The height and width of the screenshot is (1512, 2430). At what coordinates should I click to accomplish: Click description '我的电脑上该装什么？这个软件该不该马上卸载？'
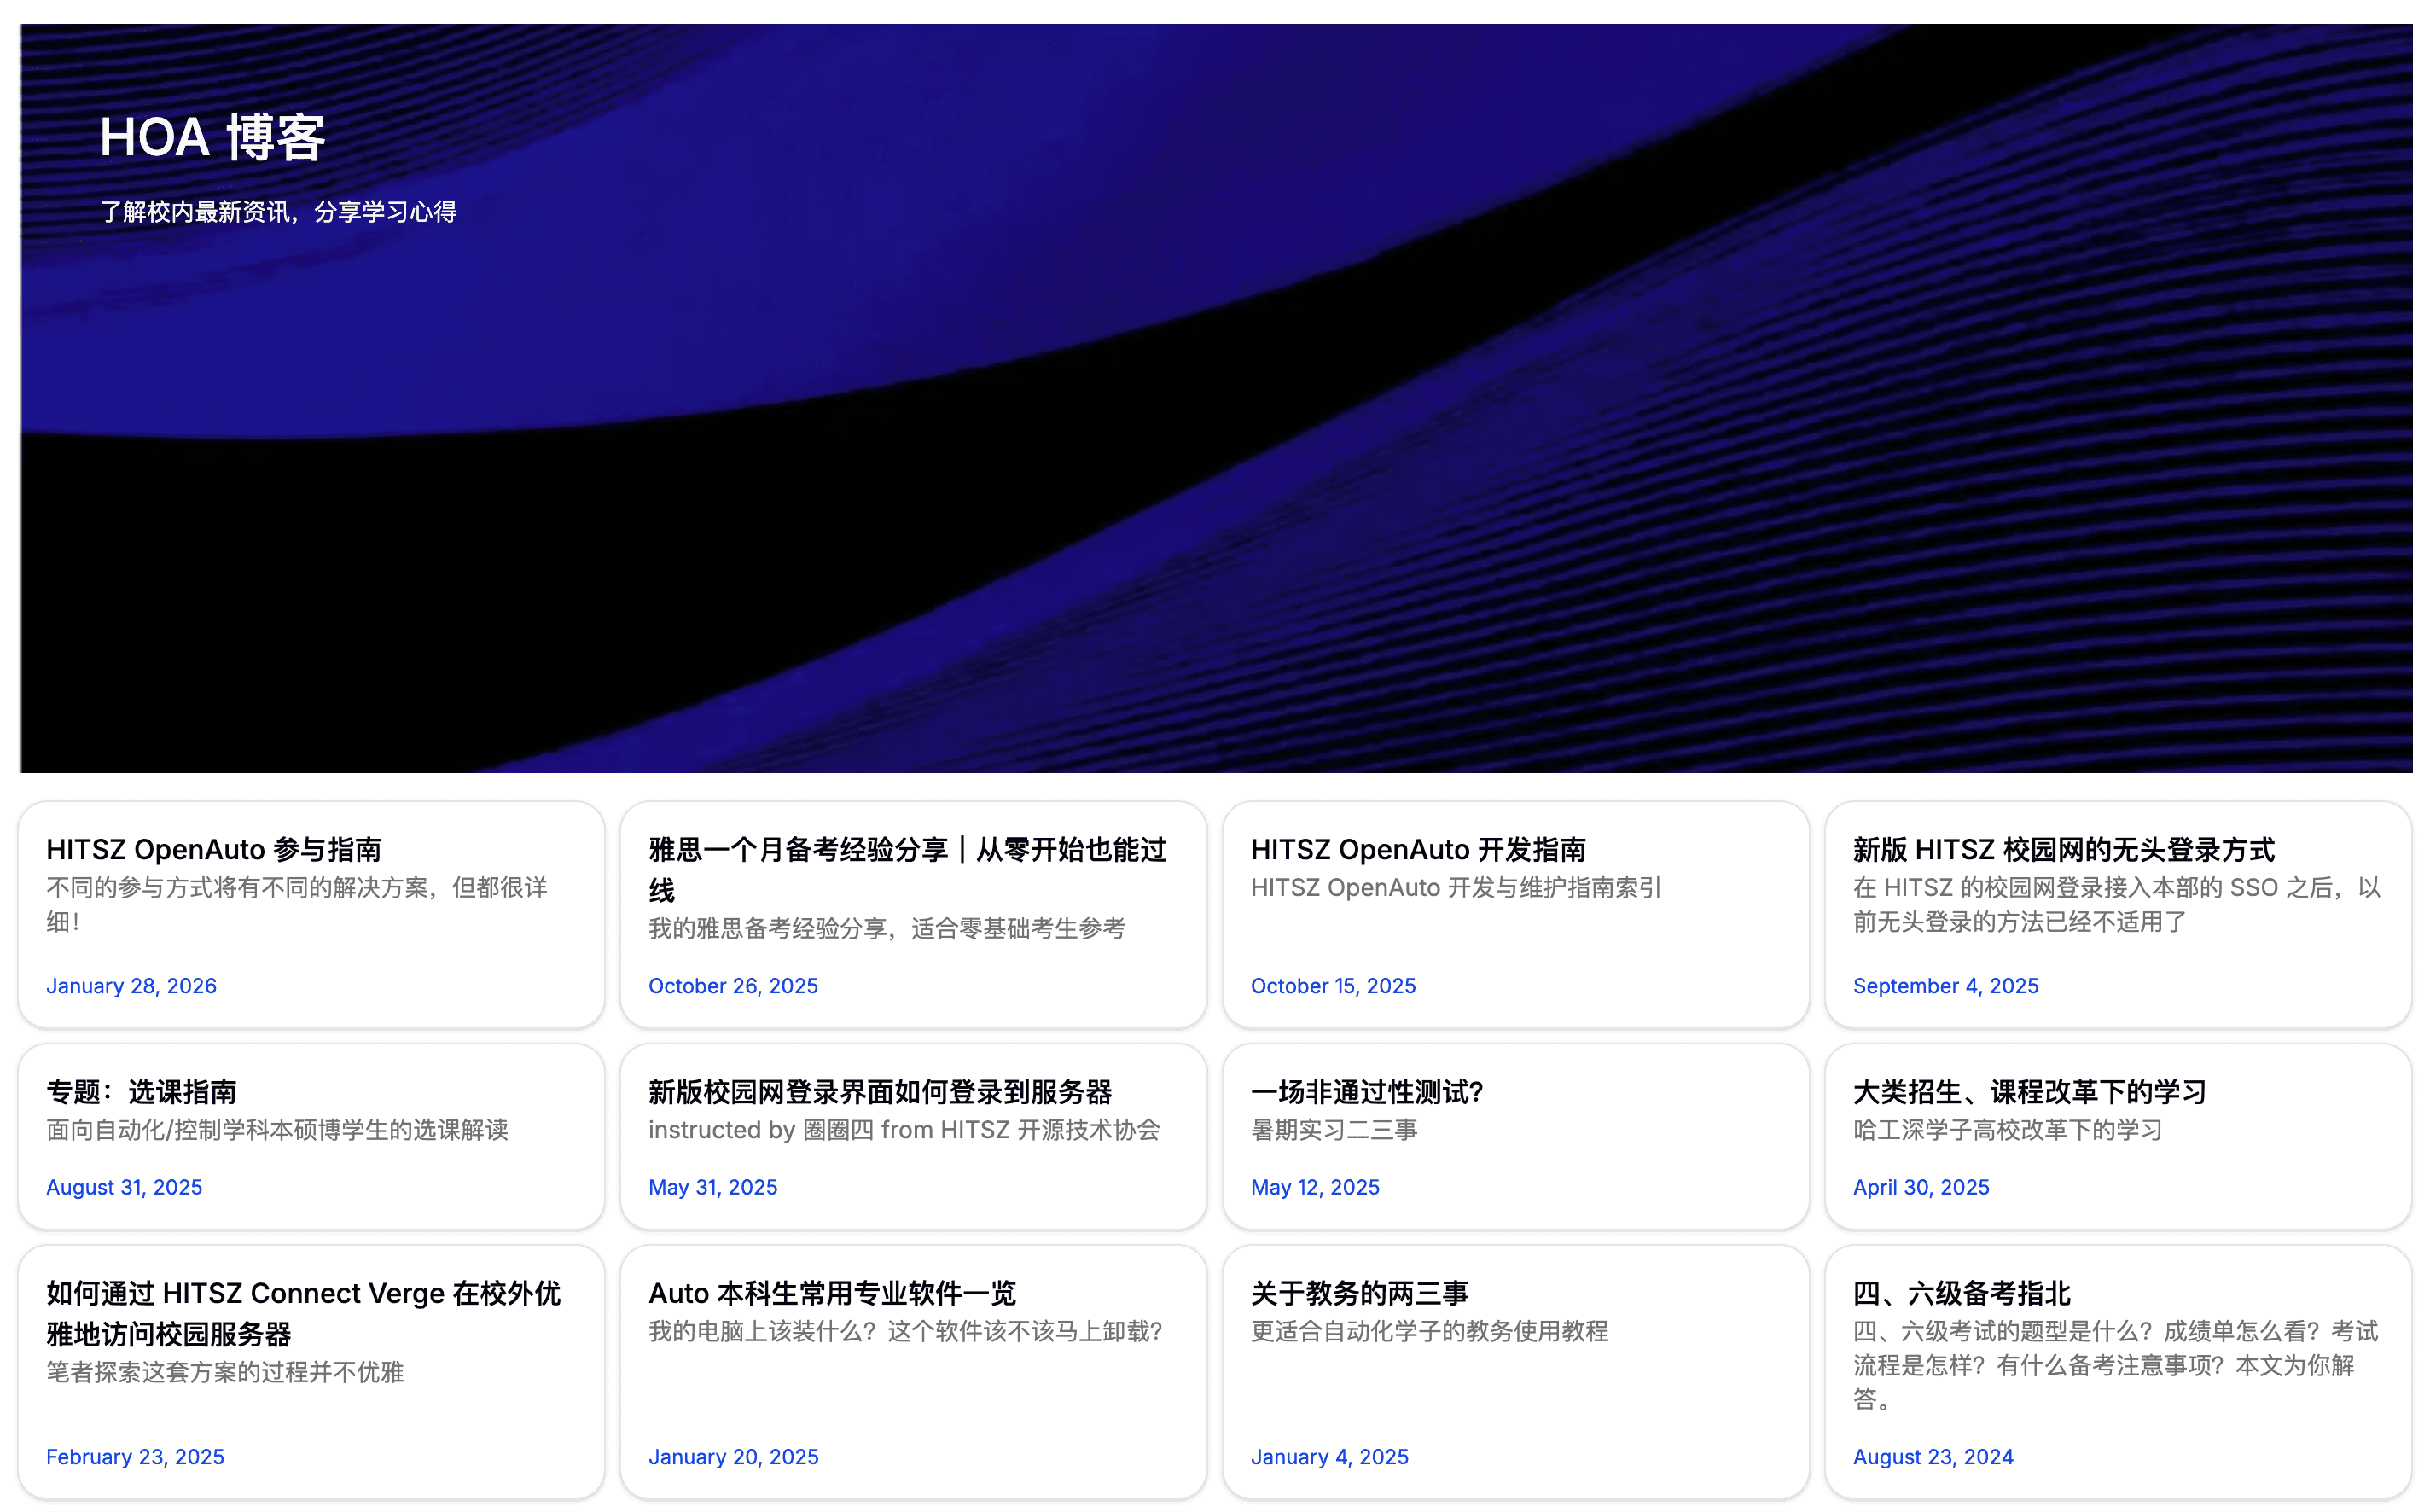coord(905,1331)
